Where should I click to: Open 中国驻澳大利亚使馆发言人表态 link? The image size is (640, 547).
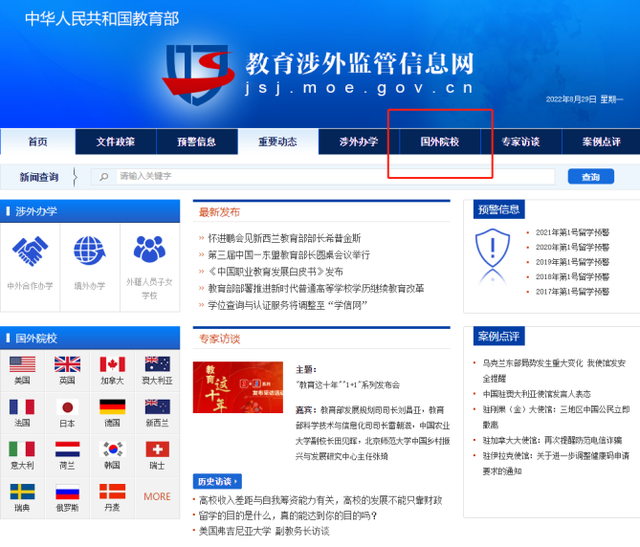coord(537,394)
